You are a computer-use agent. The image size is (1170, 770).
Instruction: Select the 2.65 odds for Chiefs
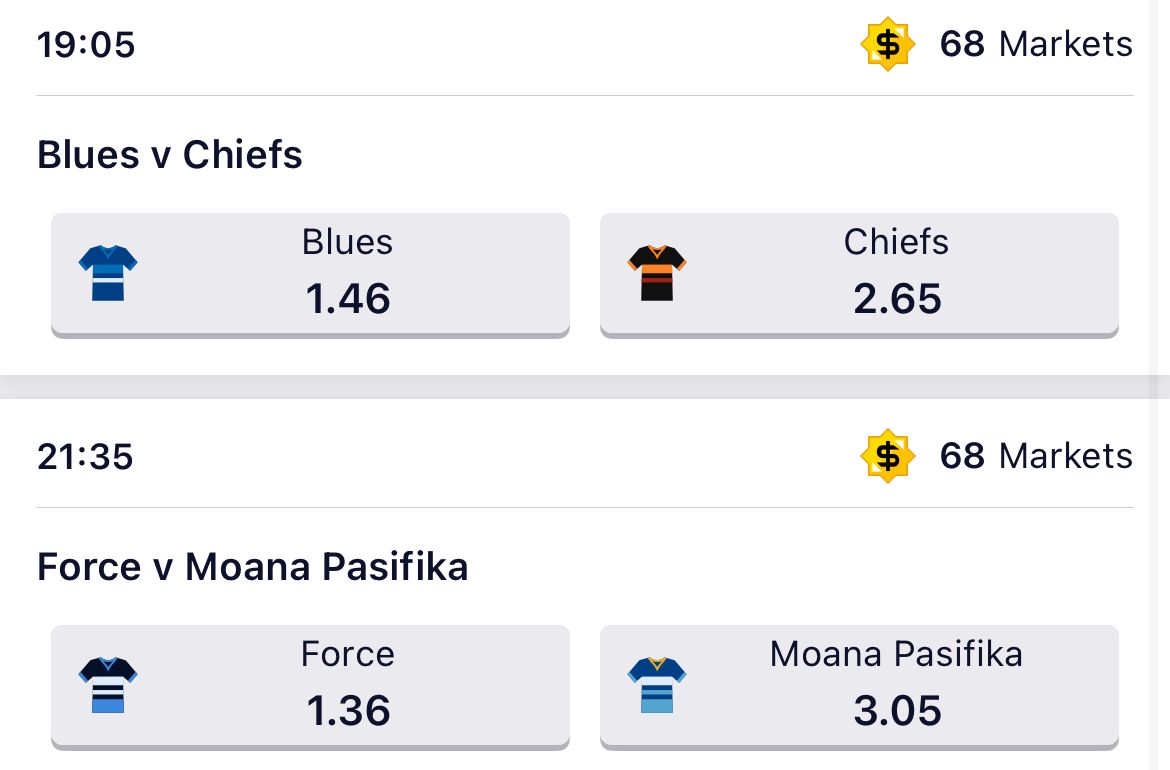(897, 299)
